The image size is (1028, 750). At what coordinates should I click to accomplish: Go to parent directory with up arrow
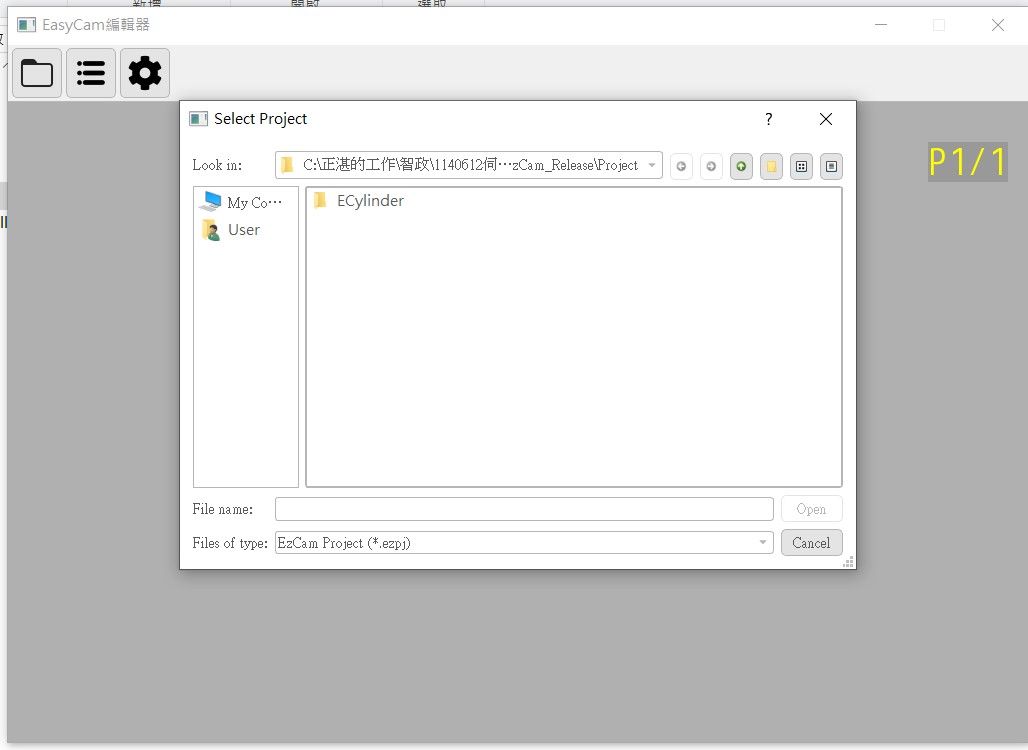tap(741, 166)
